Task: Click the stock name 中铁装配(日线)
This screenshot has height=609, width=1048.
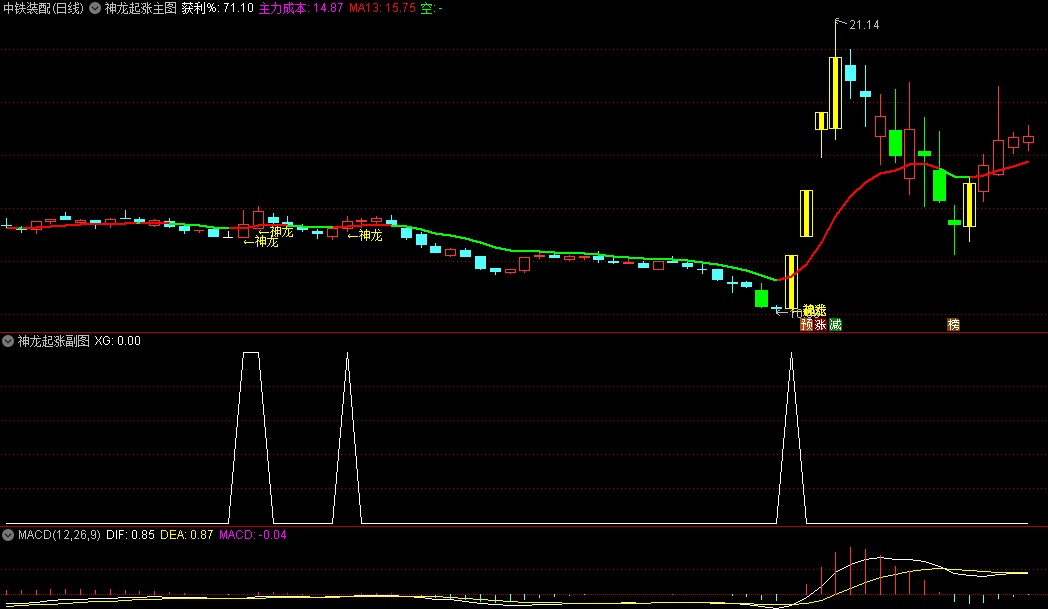Action: tap(44, 8)
